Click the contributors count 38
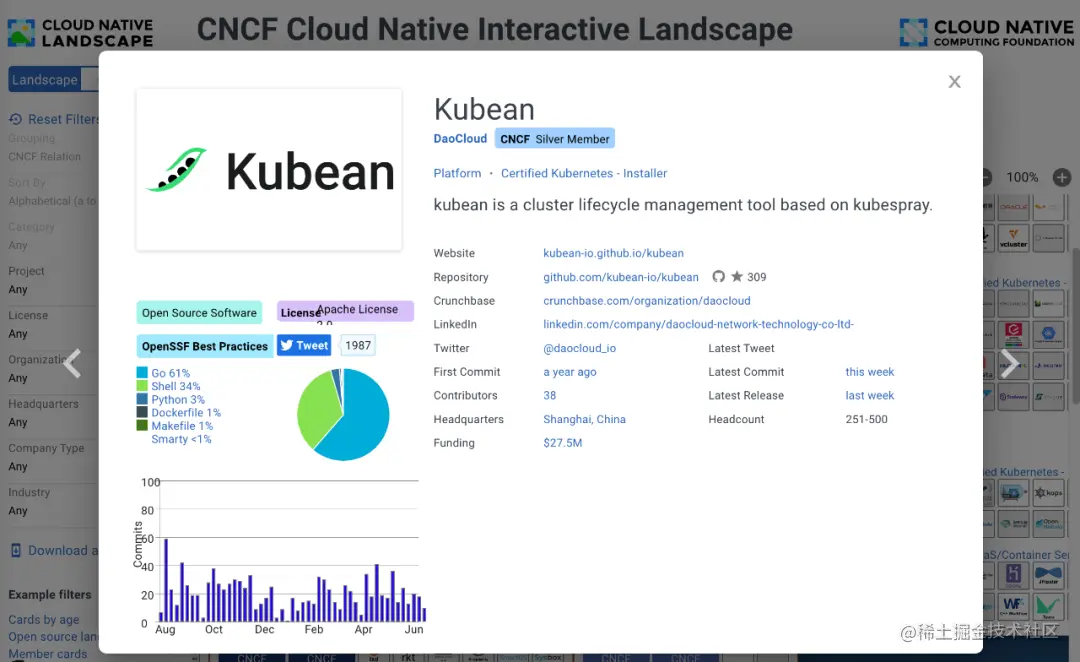 pyautogui.click(x=550, y=395)
